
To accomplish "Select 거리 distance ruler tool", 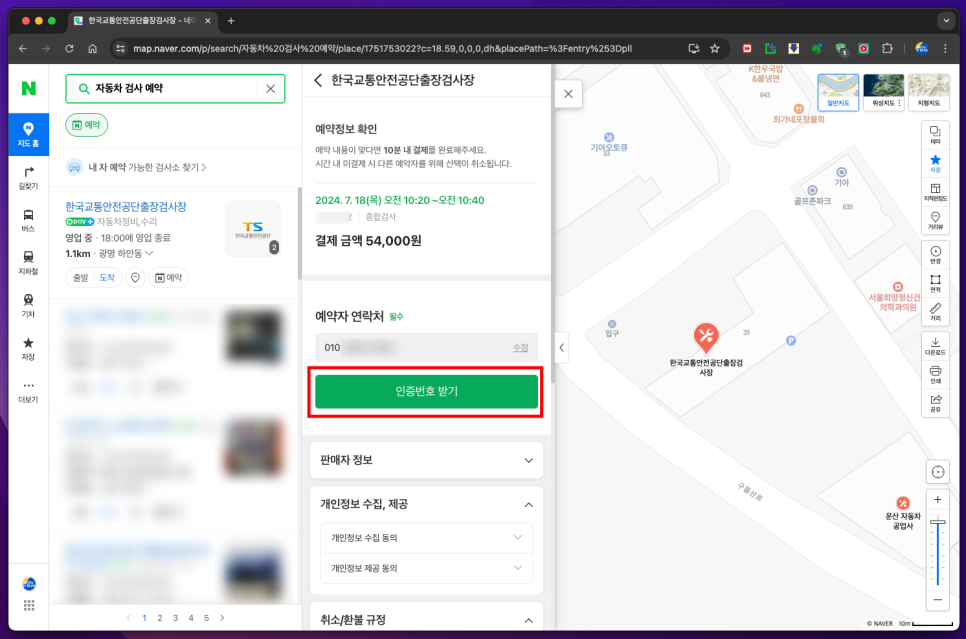I will point(935,312).
